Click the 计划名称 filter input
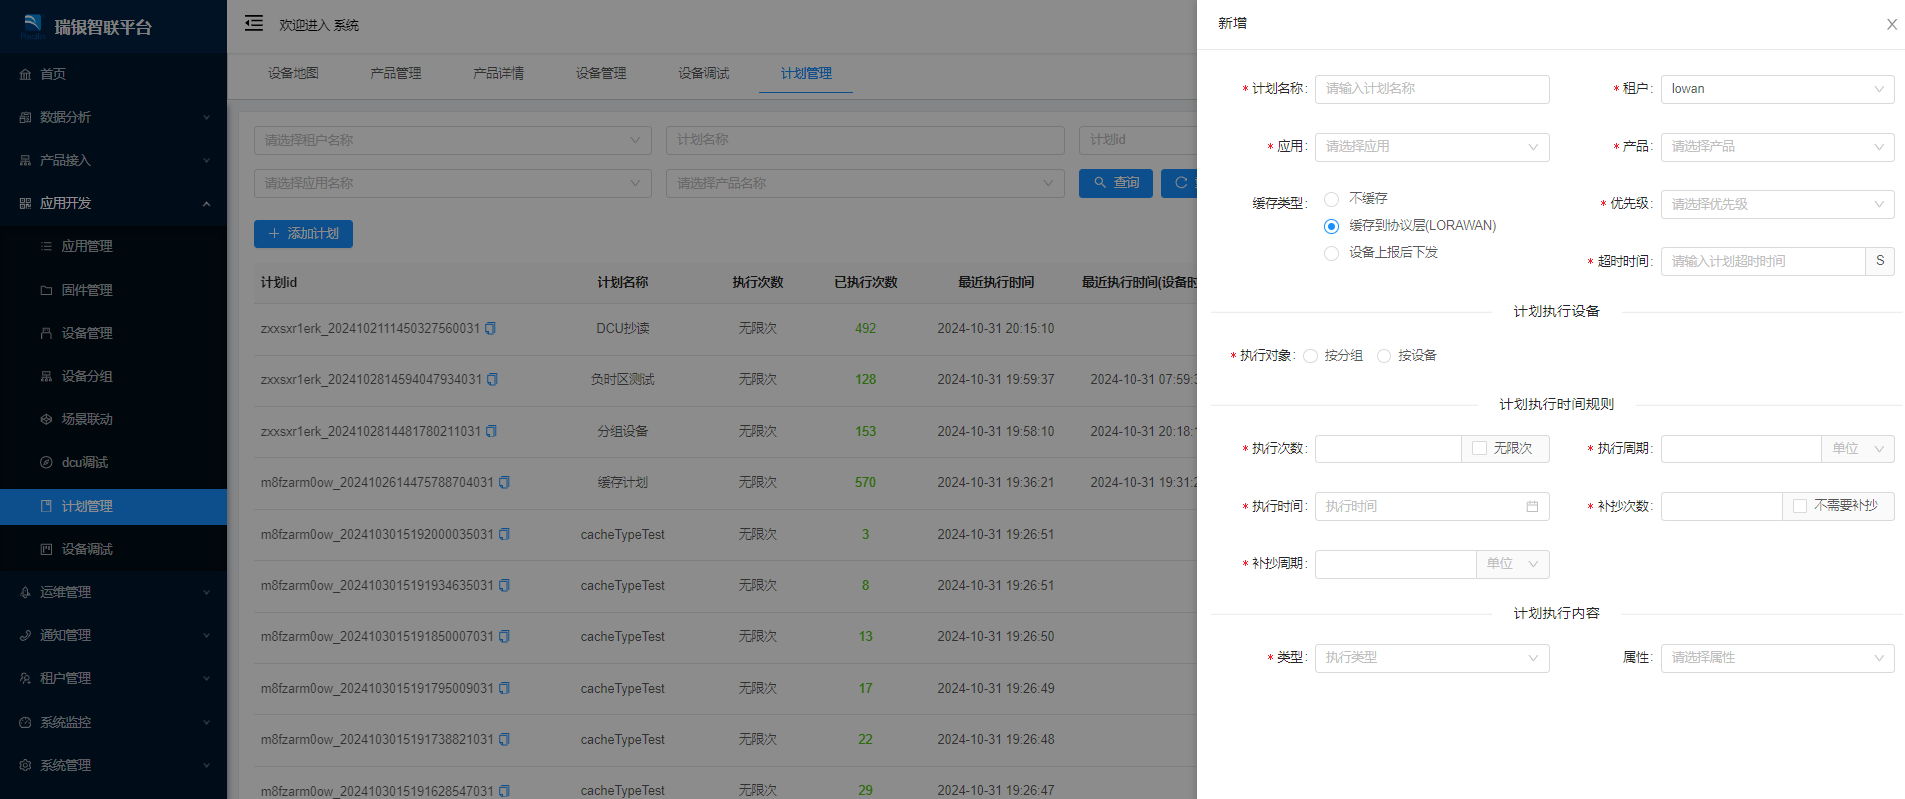 coord(865,140)
